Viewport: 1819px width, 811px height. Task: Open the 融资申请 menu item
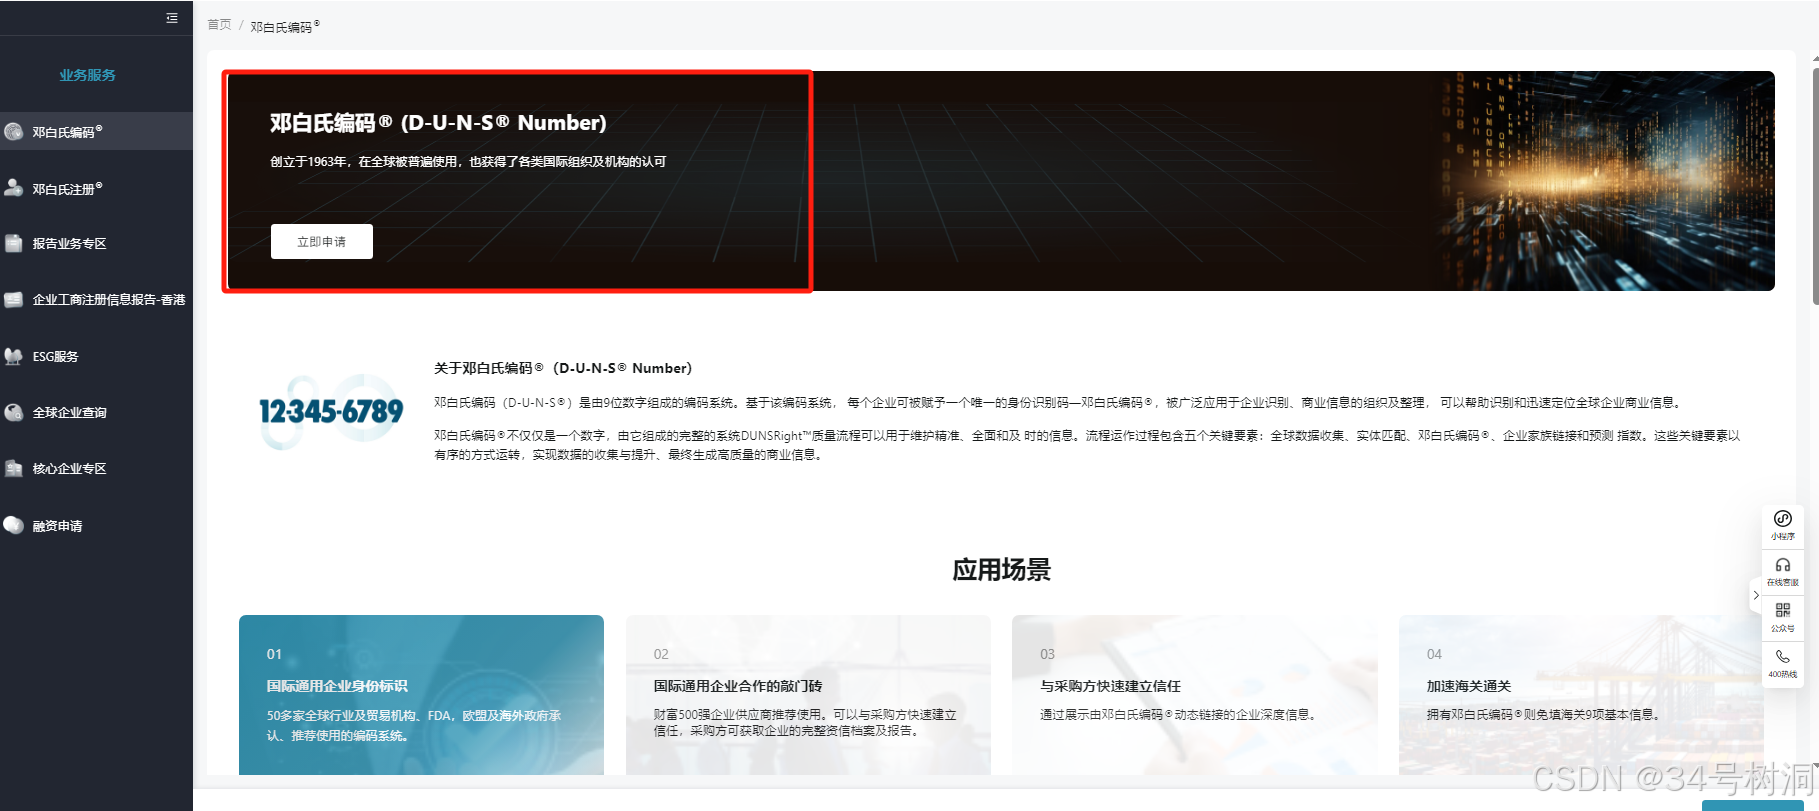click(x=96, y=525)
